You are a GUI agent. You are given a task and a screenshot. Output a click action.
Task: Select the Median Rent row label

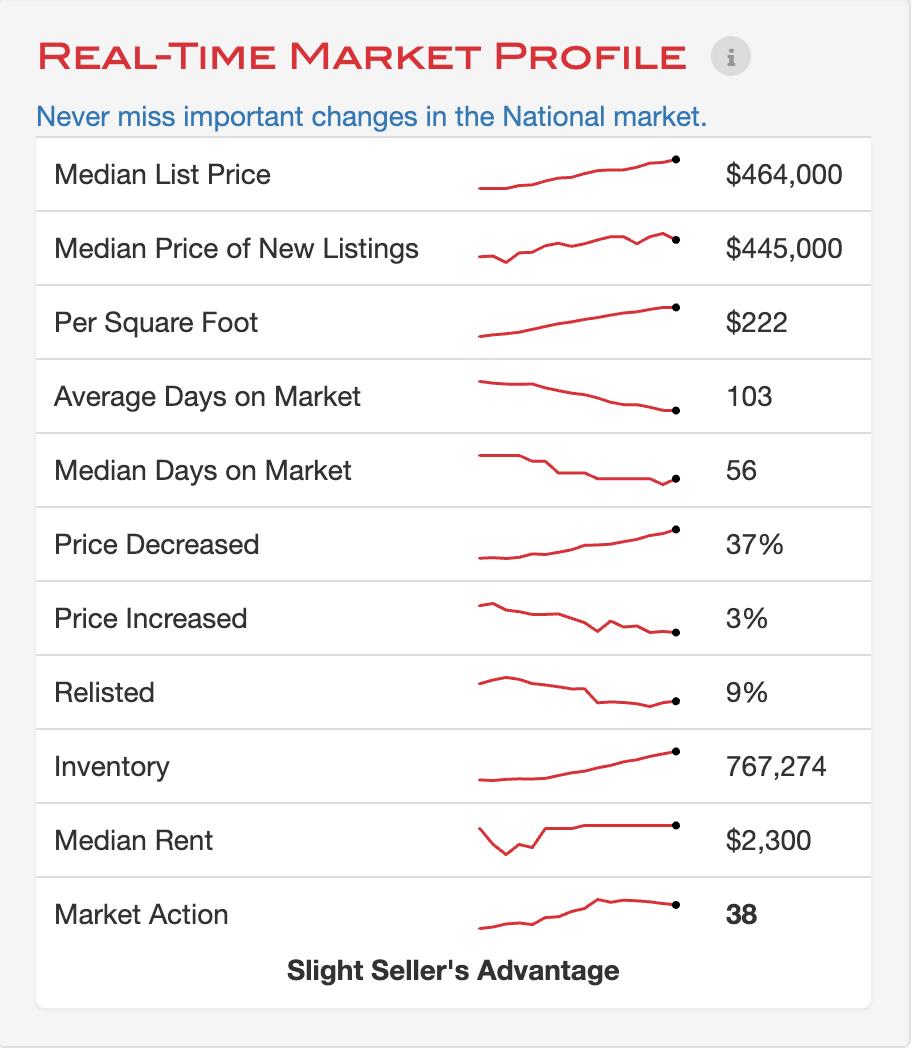point(133,840)
